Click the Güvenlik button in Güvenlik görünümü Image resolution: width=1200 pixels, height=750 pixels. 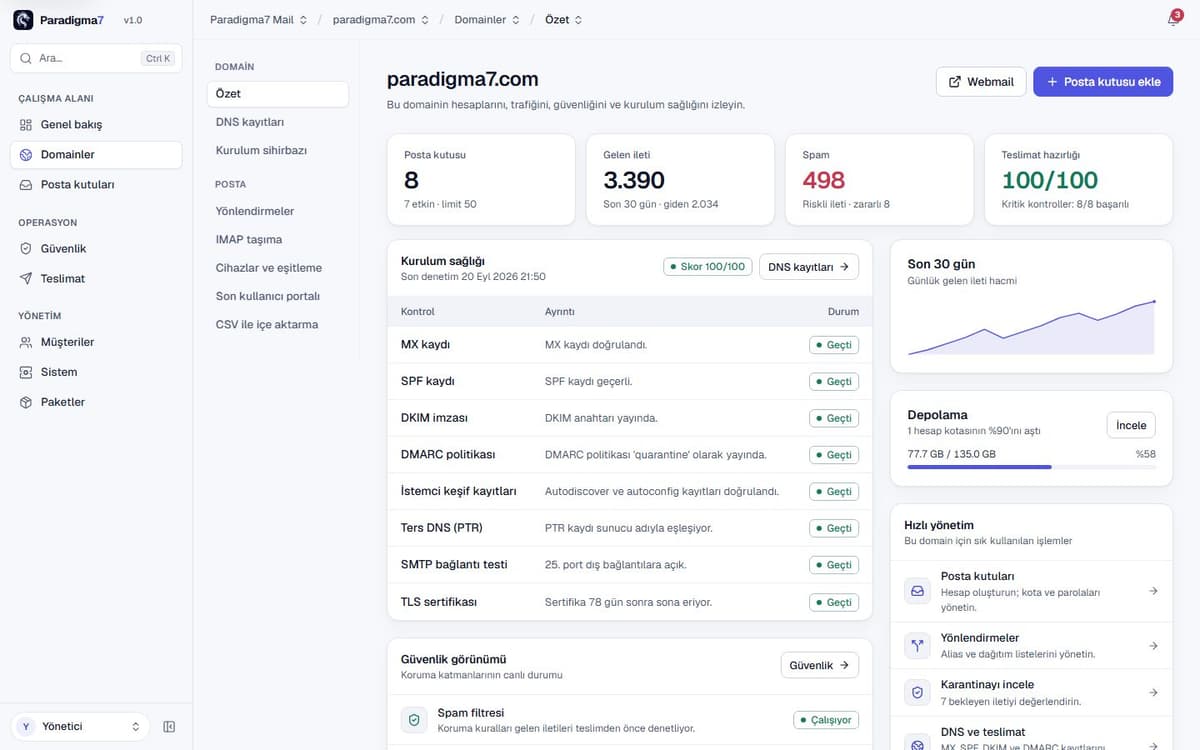pyautogui.click(x=819, y=665)
